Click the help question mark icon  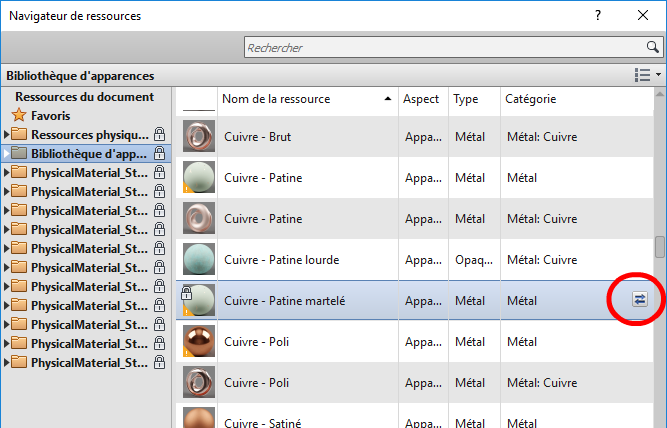coord(598,15)
